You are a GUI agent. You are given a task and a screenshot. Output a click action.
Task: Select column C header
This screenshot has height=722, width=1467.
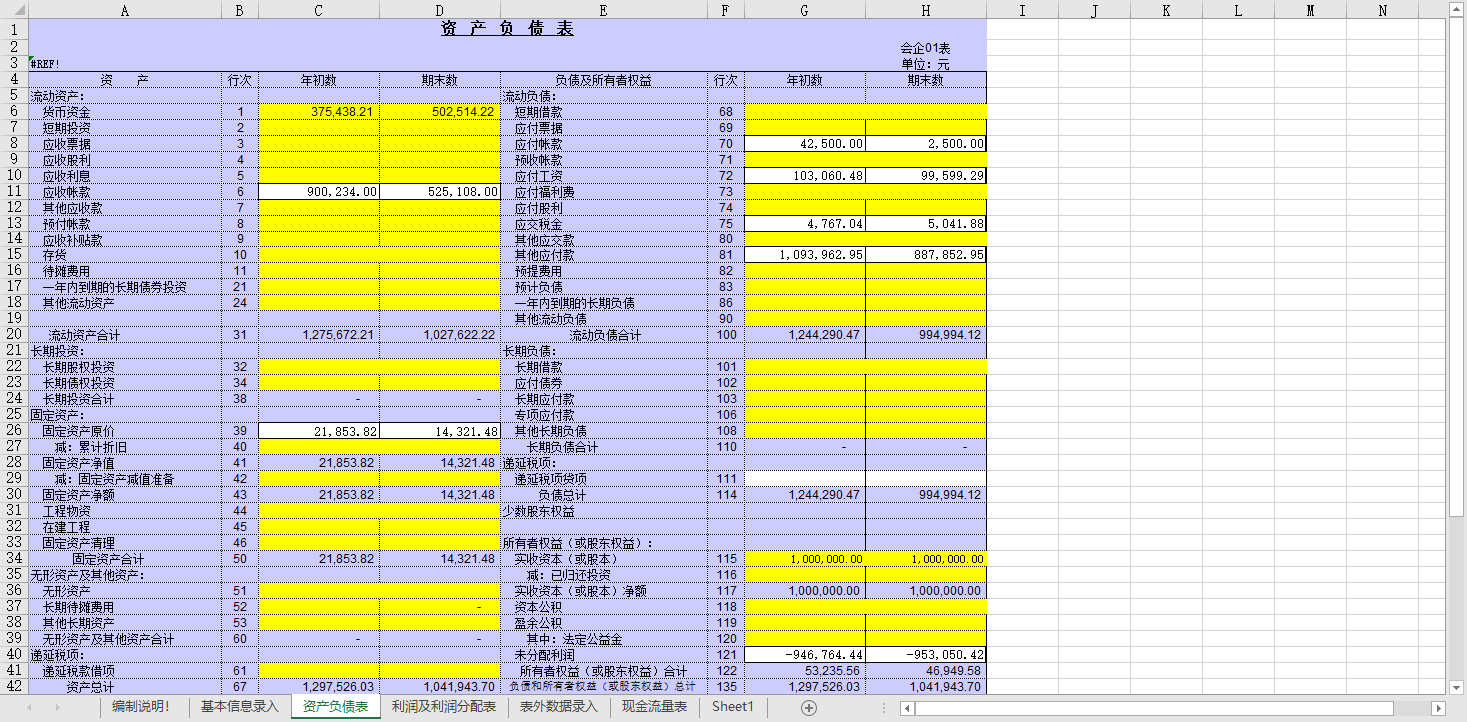318,10
